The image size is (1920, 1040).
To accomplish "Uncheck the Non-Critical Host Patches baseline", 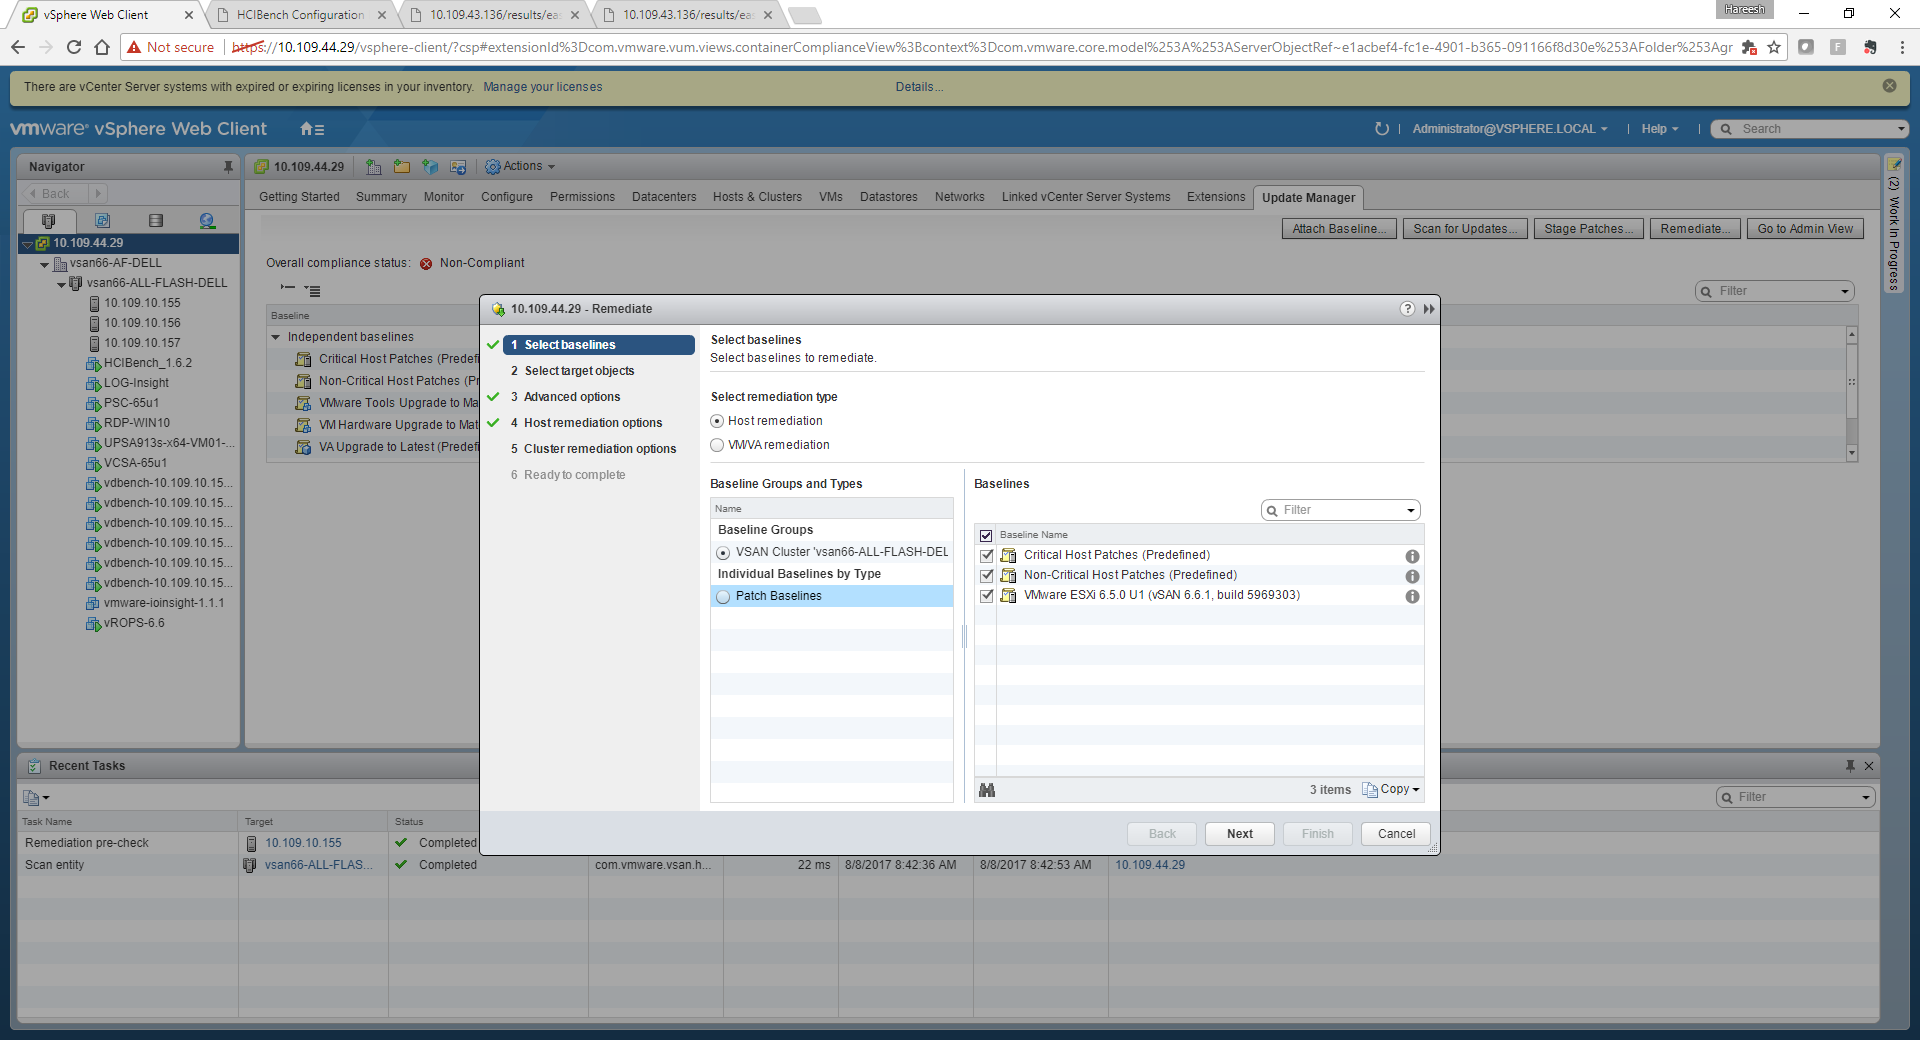I will click(987, 576).
